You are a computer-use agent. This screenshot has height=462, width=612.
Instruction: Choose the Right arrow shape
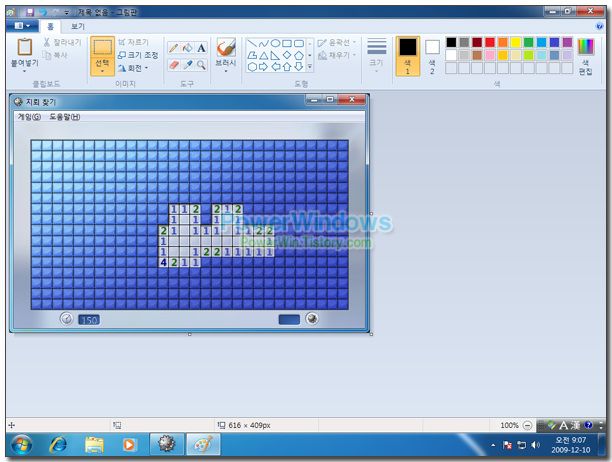click(x=264, y=67)
